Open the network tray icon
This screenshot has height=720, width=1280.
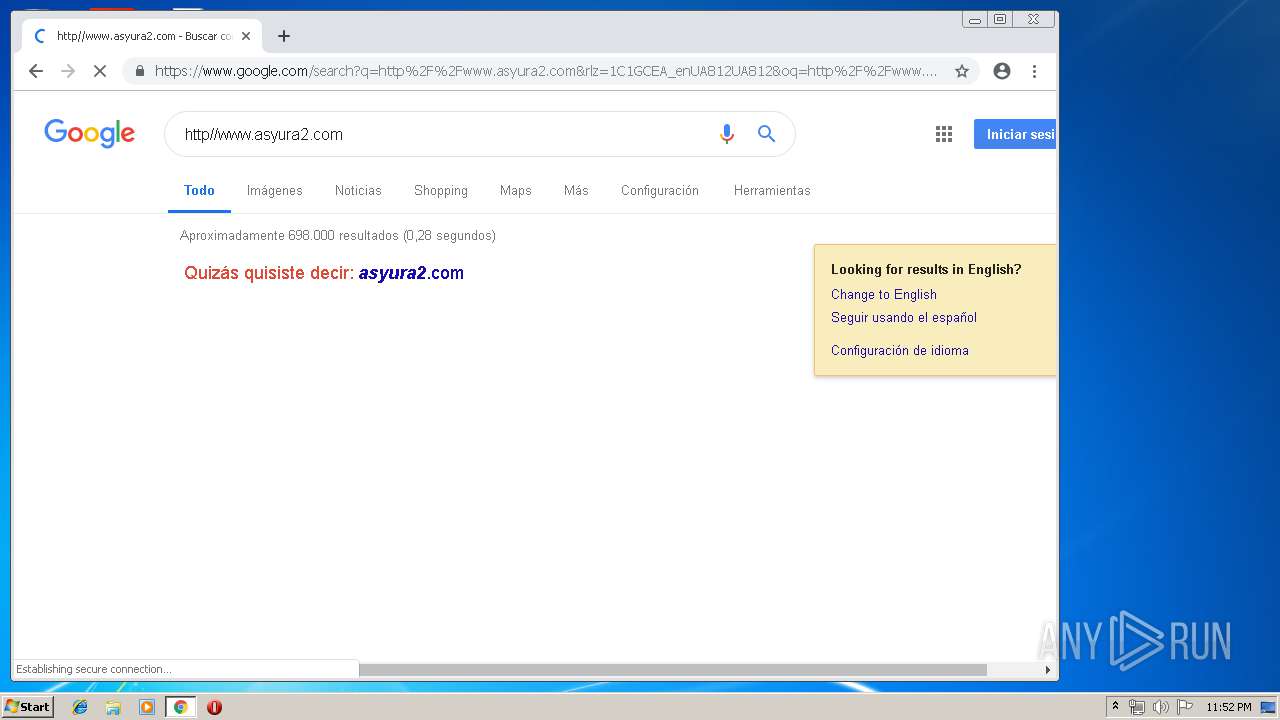pos(1137,707)
